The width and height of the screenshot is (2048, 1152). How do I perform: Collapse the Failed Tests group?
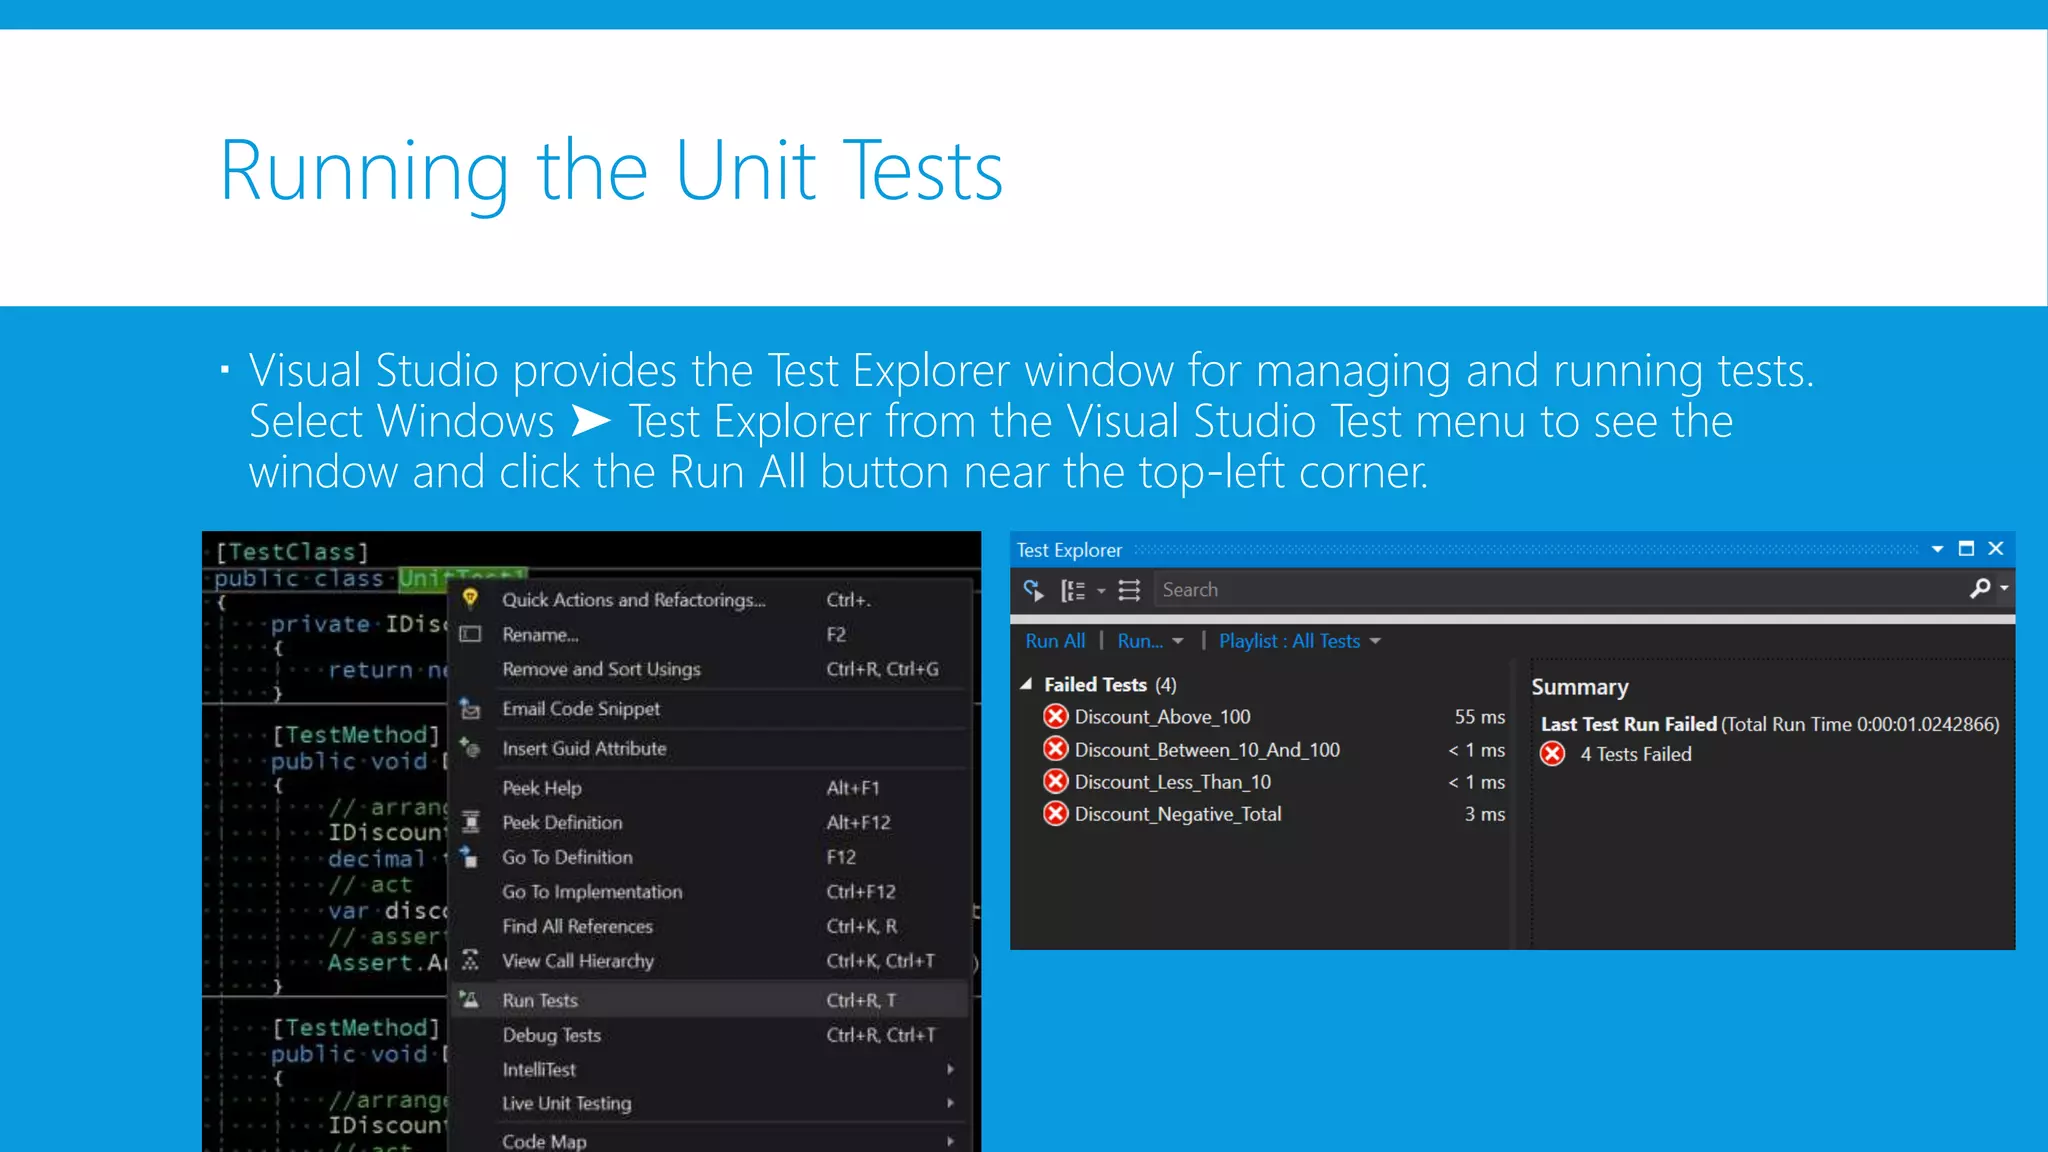pos(1026,684)
